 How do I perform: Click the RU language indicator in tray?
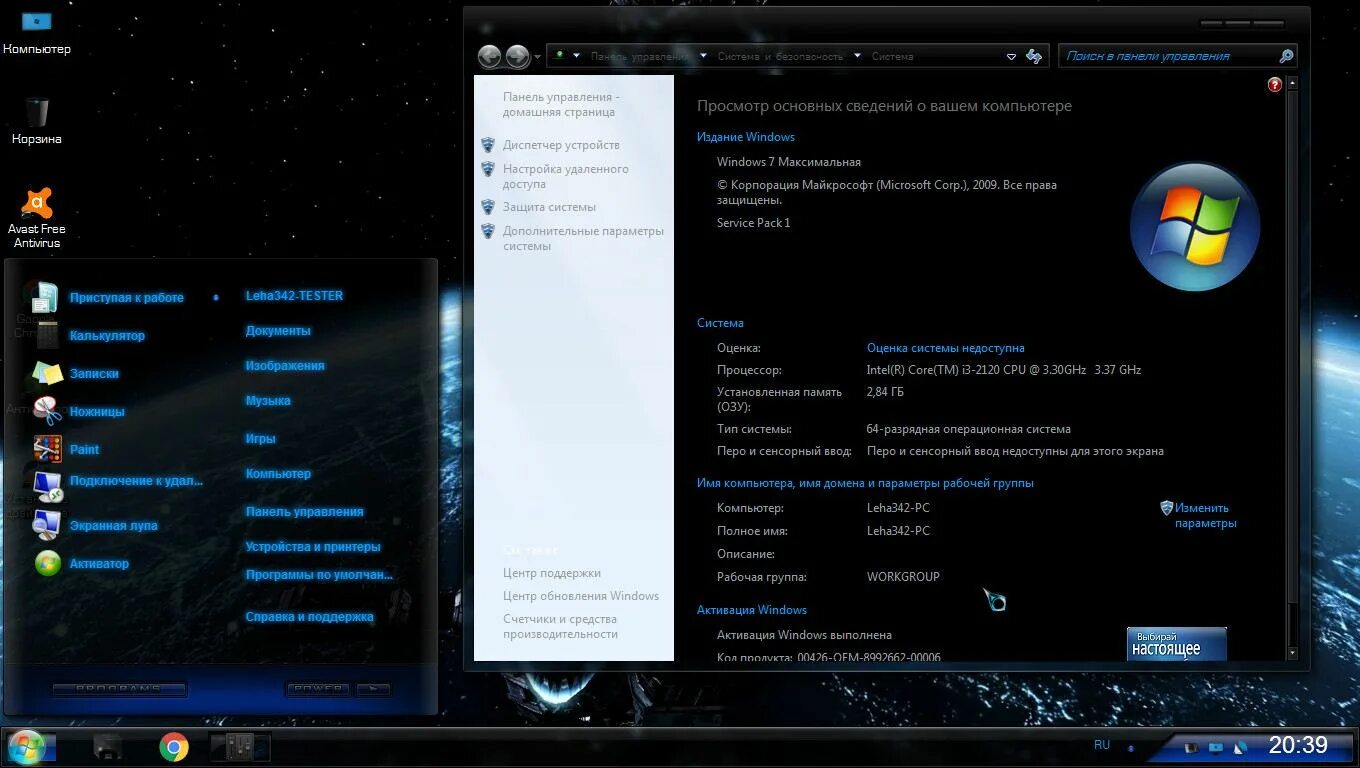(1102, 745)
